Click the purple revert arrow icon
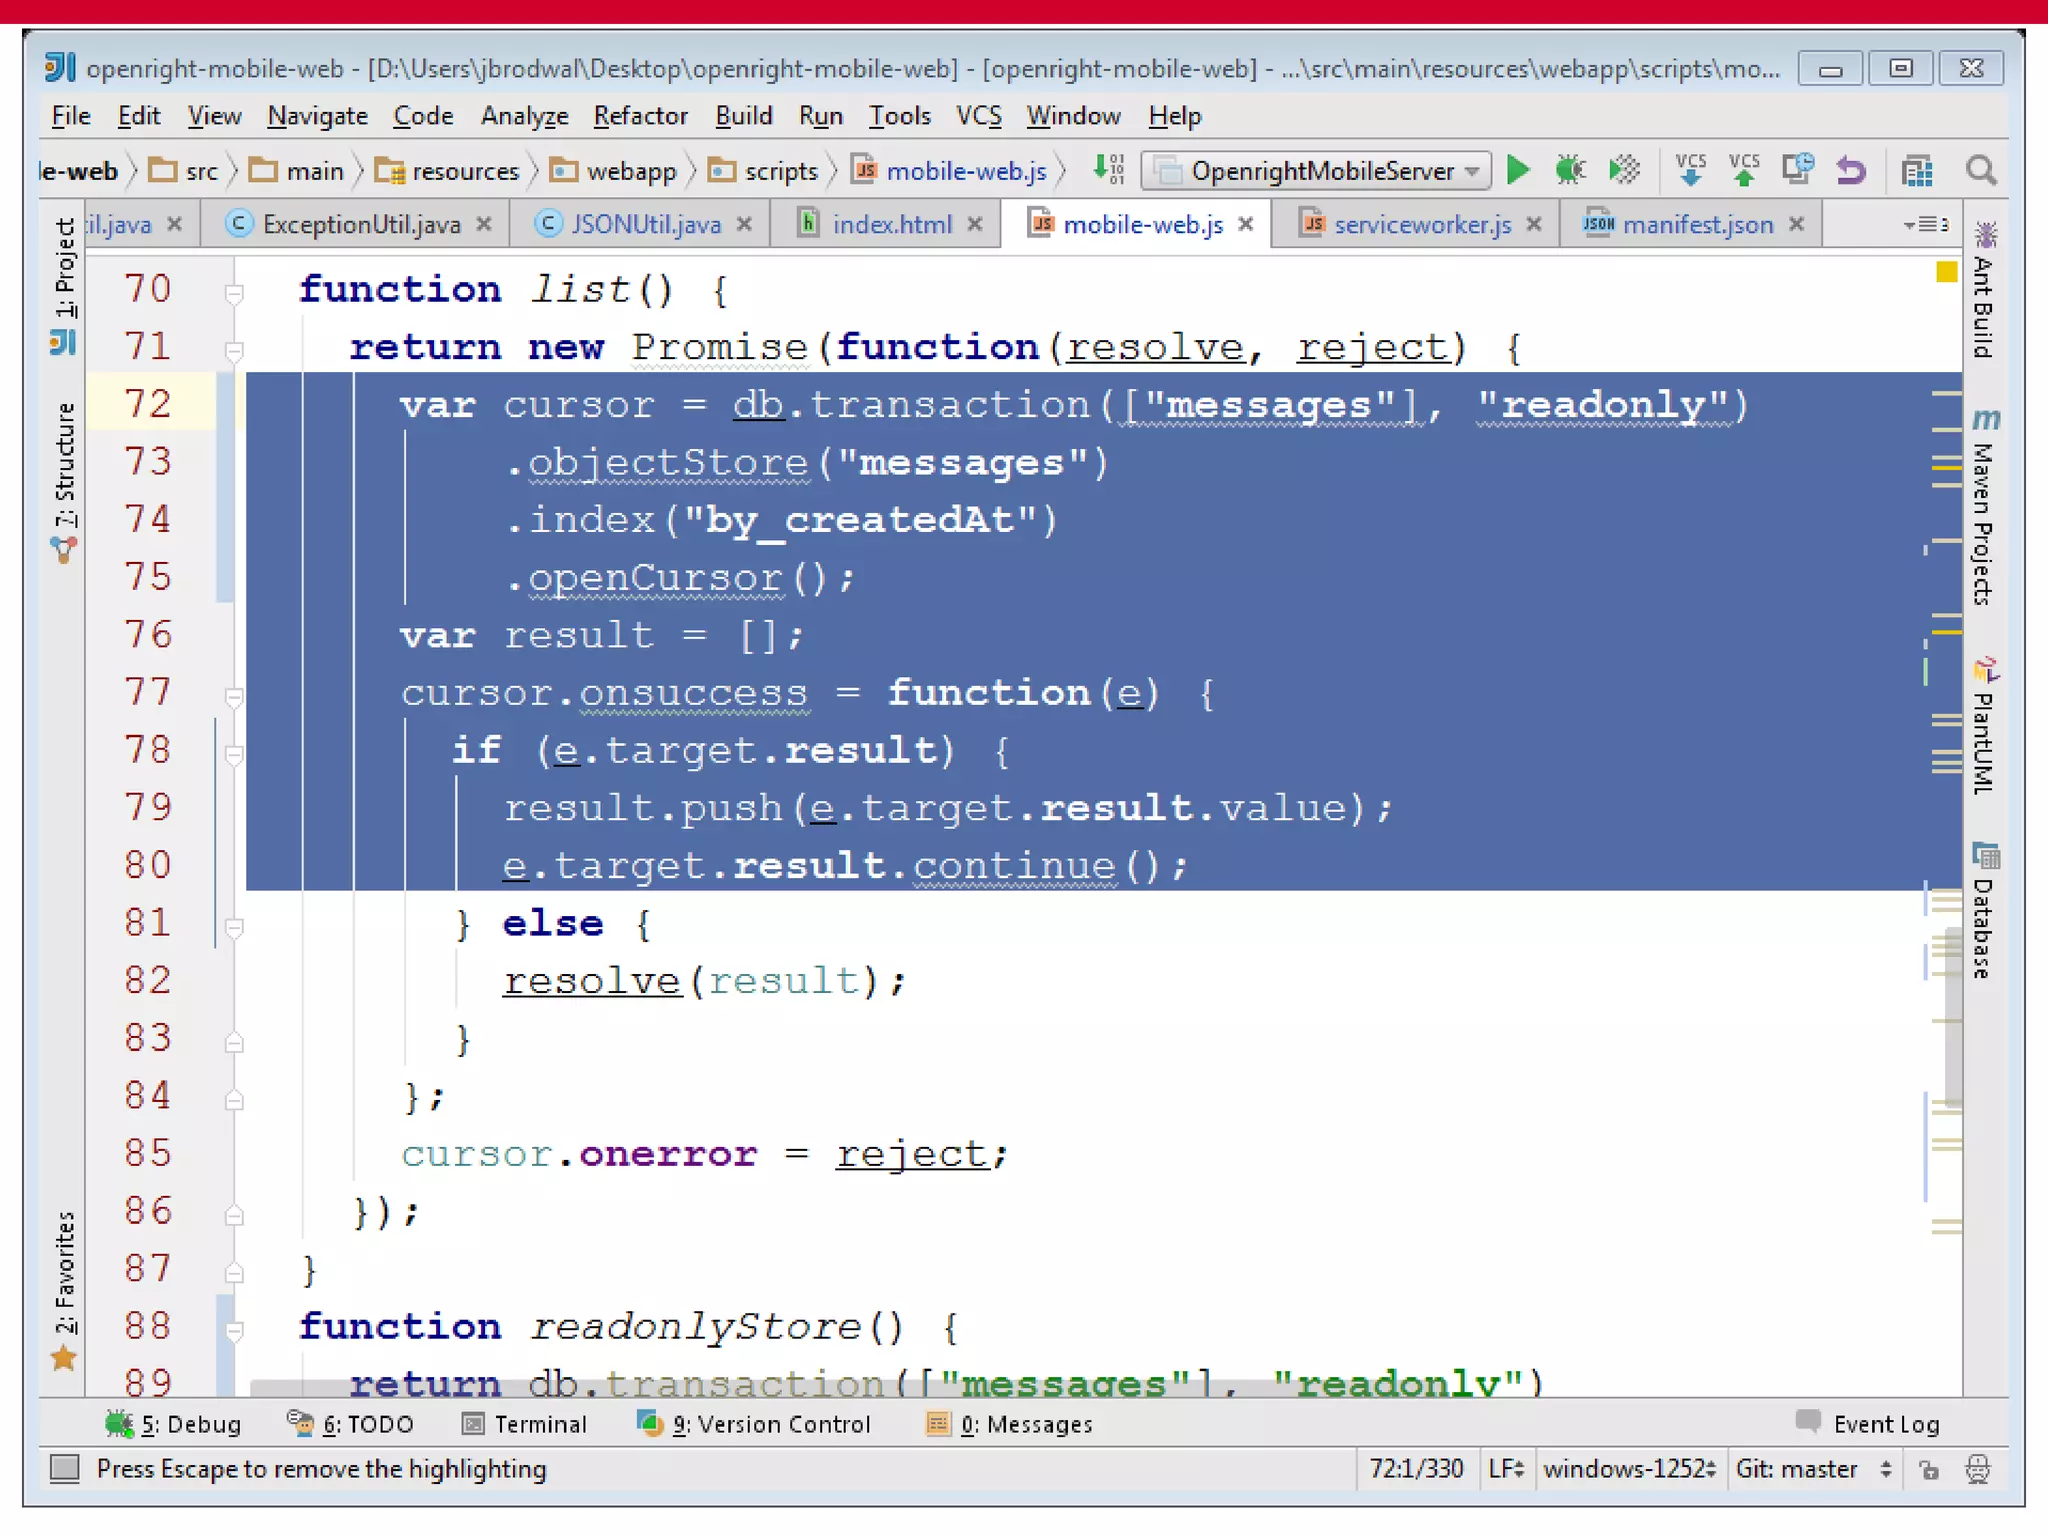Viewport: 2048px width, 1536px height. 1851,170
